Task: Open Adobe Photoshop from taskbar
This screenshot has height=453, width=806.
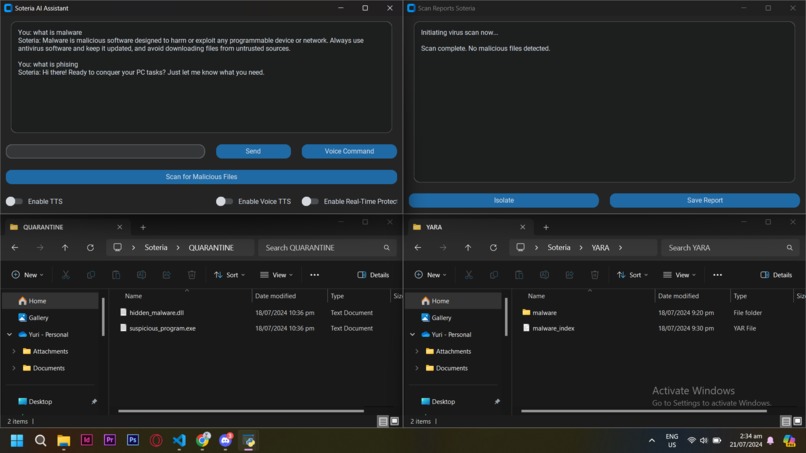Action: (133, 441)
